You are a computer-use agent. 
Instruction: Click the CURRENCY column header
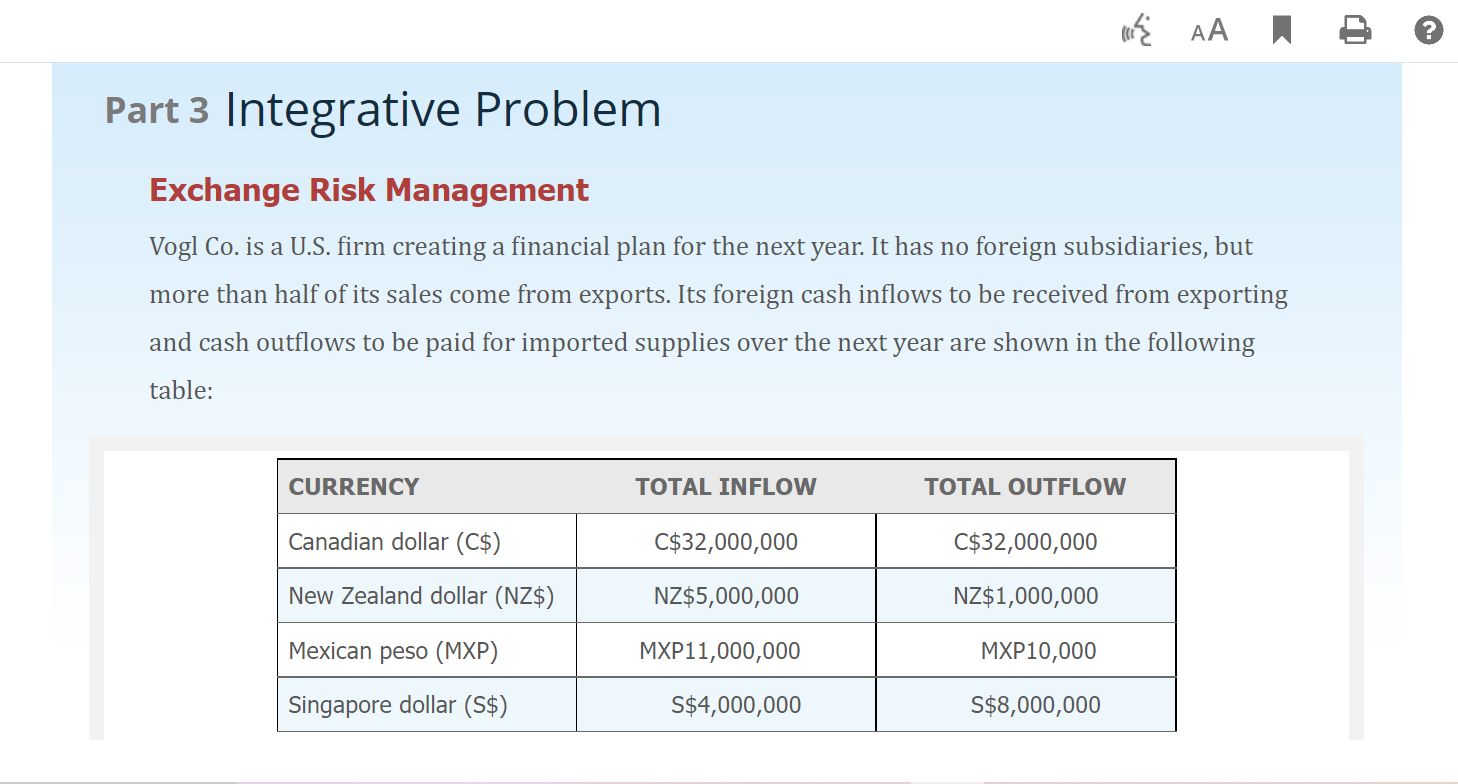(353, 486)
